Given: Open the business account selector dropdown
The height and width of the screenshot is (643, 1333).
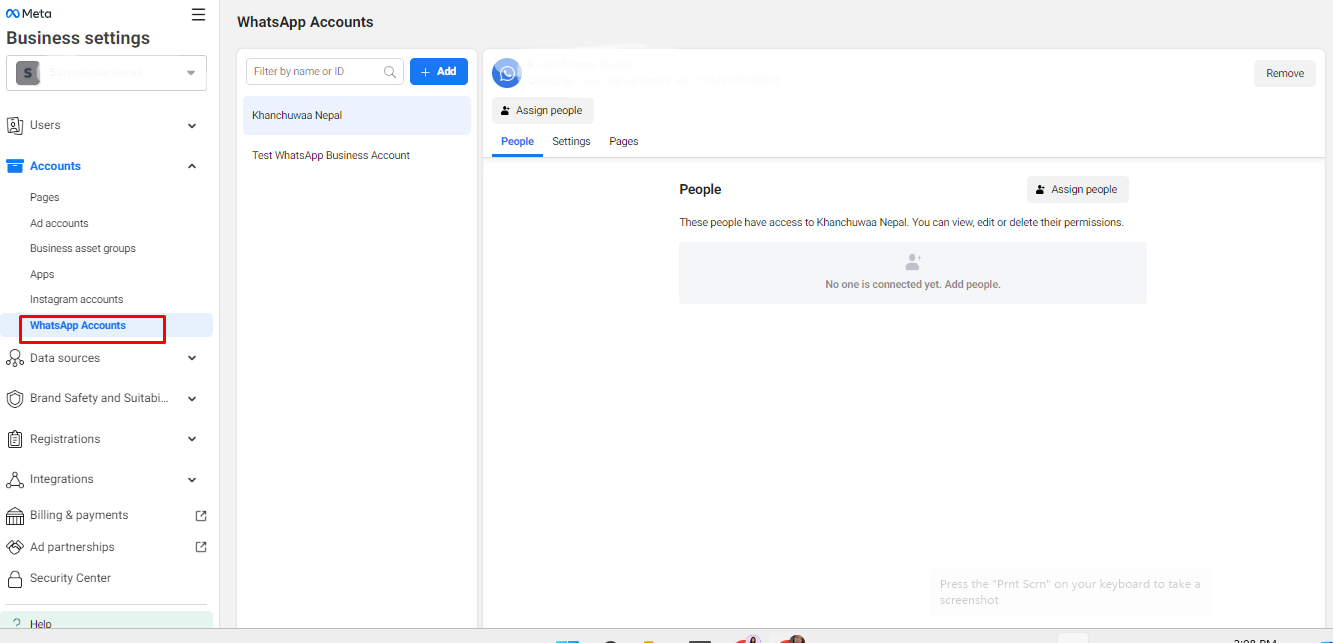Looking at the screenshot, I should [106, 73].
